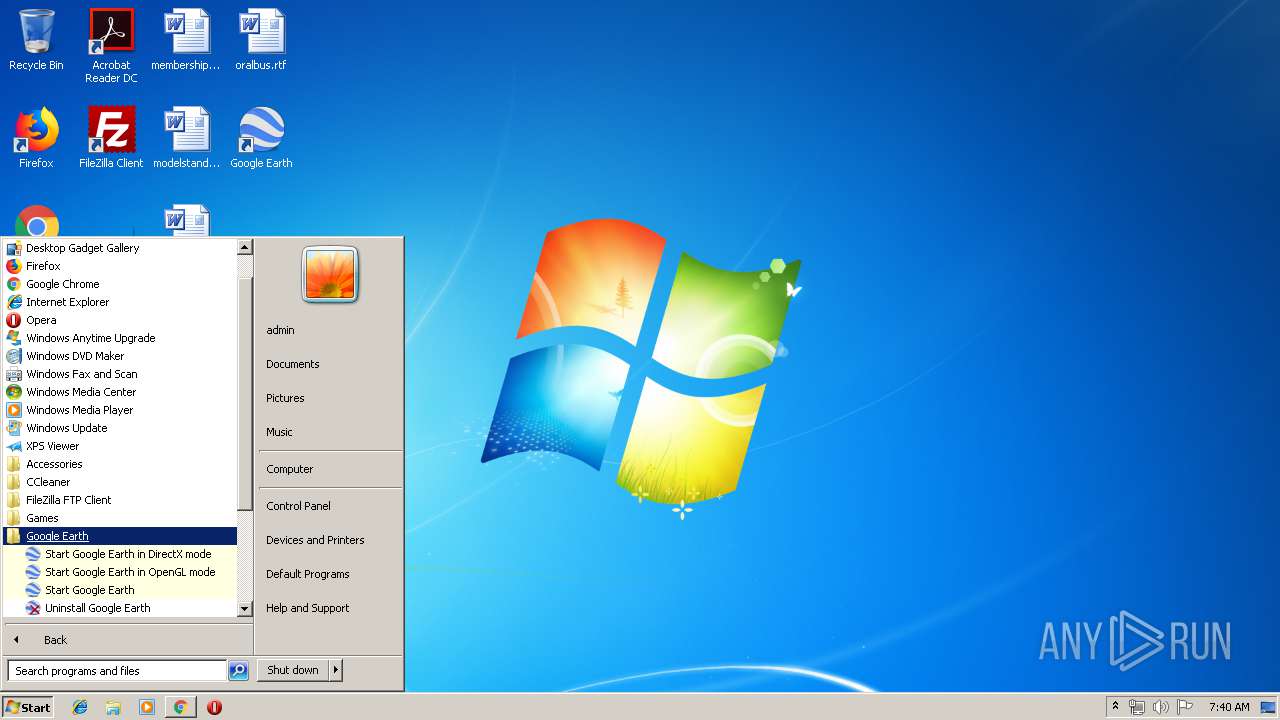The image size is (1280, 720).
Task: Launch Windows Media Player from programs list
Action: point(120,410)
